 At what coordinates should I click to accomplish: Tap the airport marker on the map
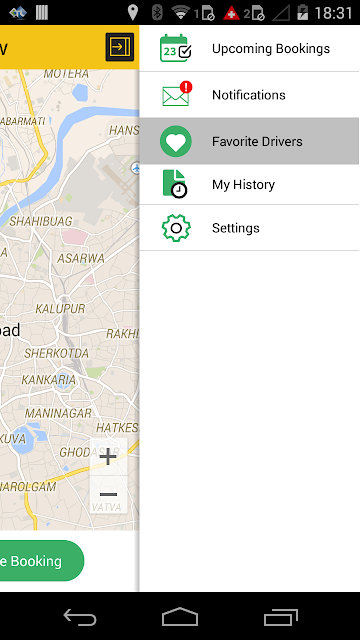point(136,167)
